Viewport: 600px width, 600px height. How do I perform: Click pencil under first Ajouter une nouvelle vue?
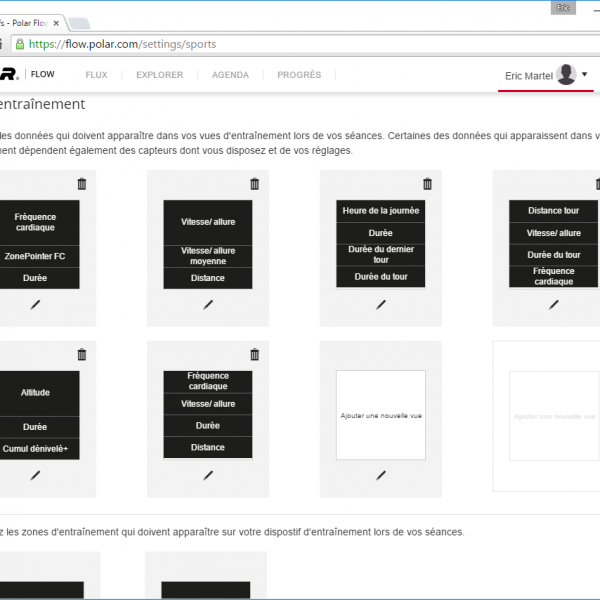(x=381, y=476)
